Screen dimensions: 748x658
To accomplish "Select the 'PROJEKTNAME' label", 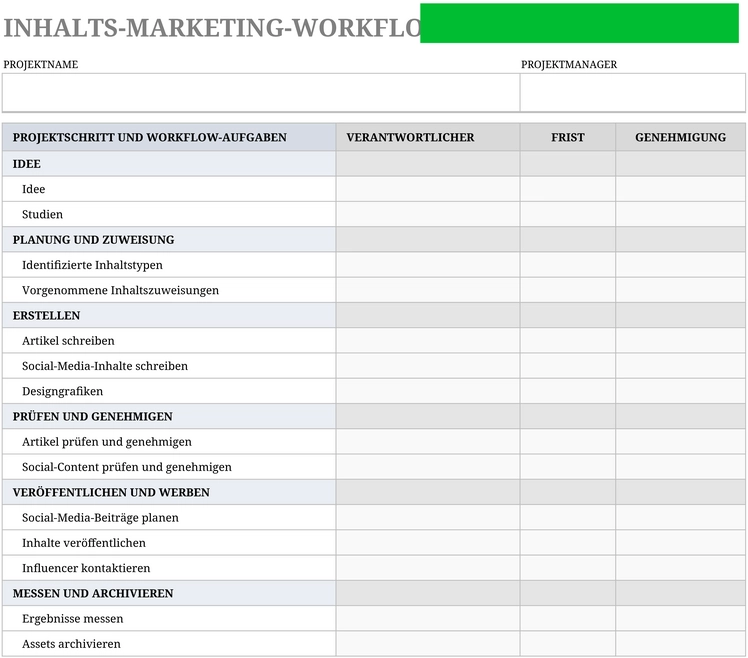I will coord(41,65).
